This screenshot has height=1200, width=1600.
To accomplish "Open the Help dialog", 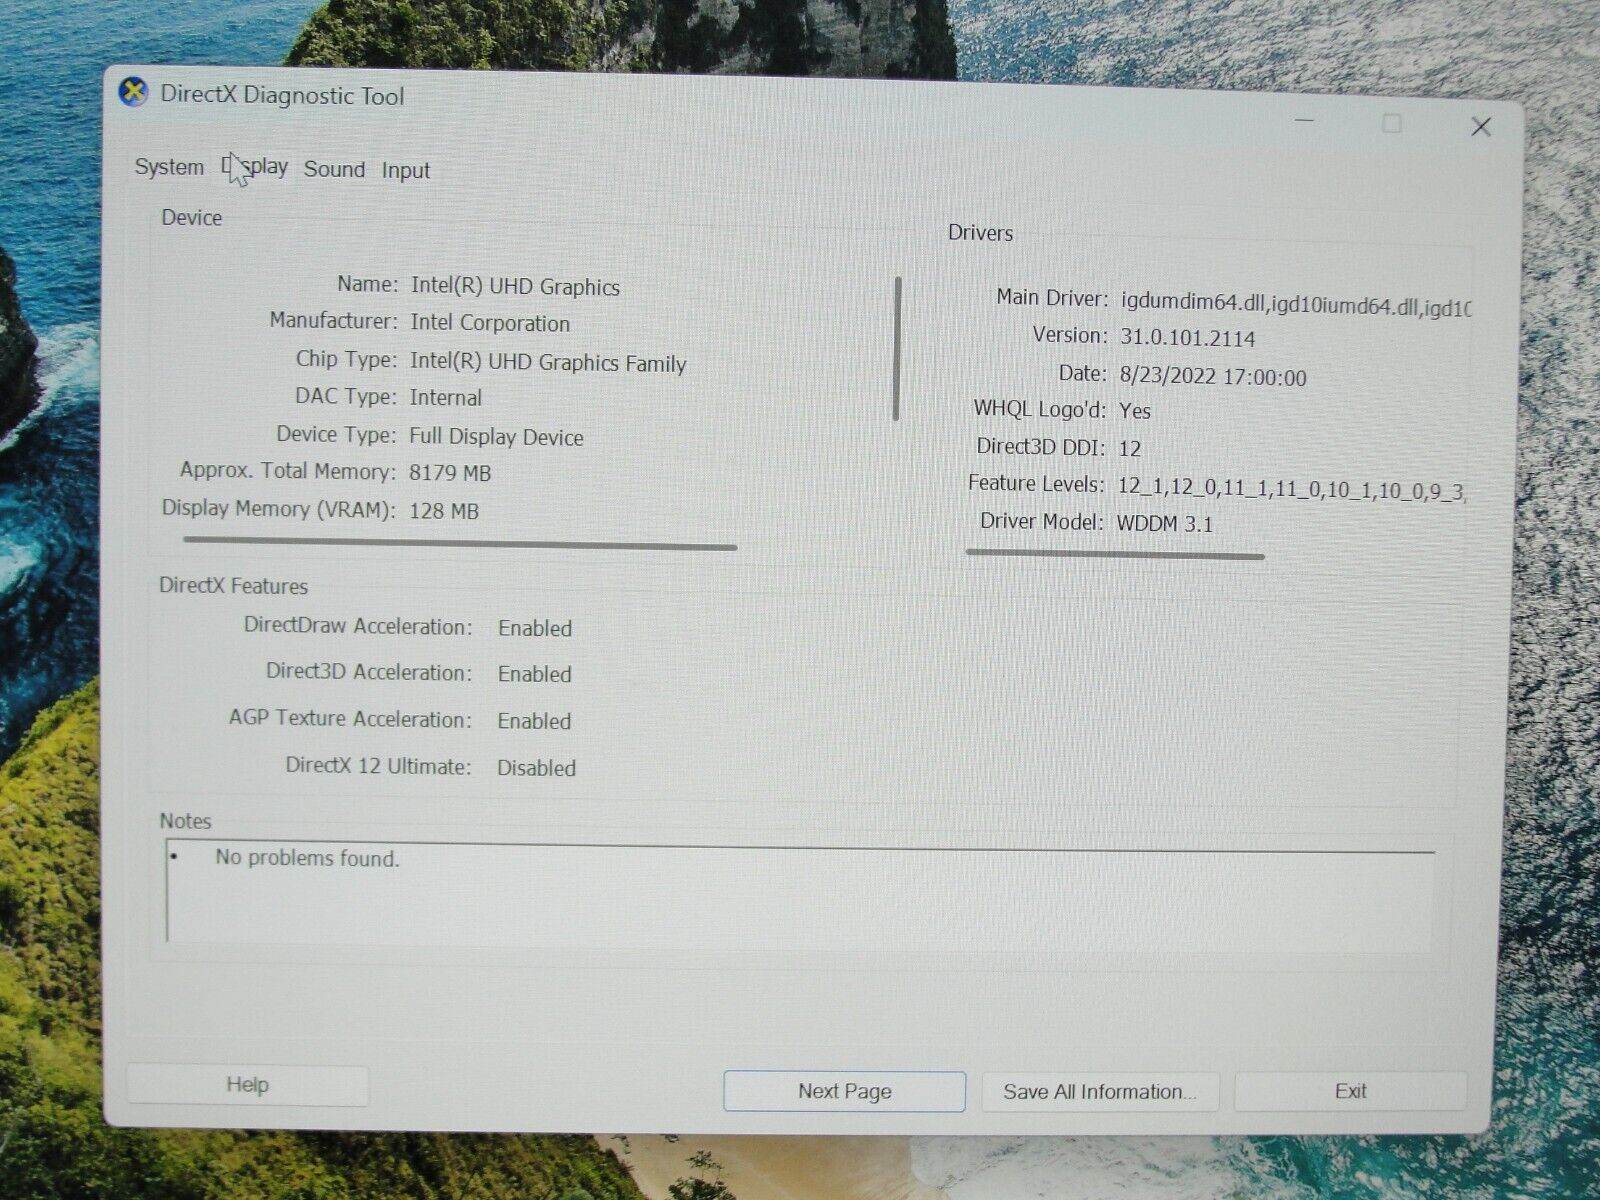I will pyautogui.click(x=247, y=1084).
